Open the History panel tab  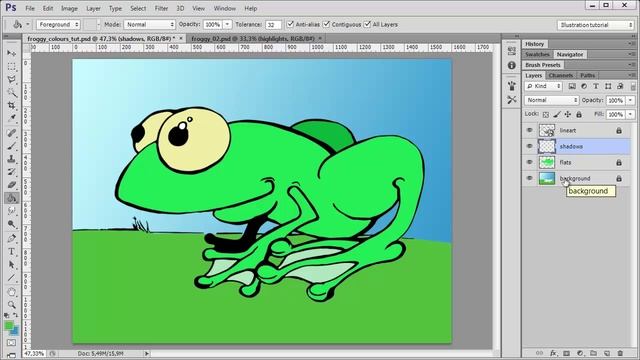pos(535,44)
